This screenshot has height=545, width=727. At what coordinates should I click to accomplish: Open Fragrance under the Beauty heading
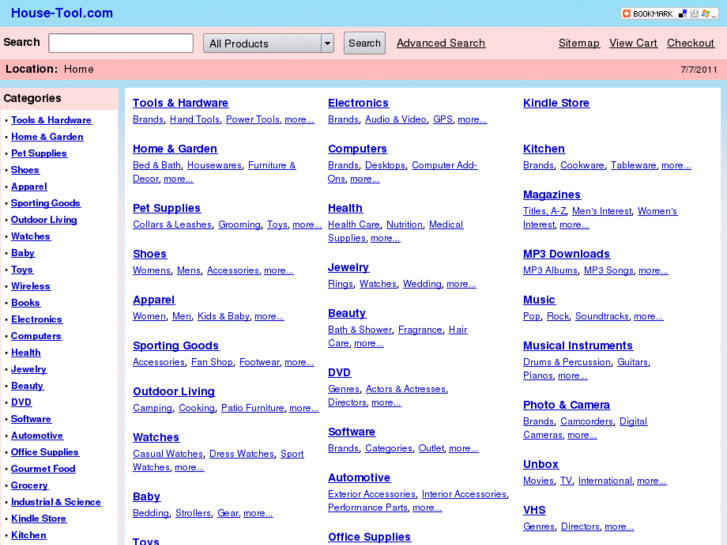point(420,330)
